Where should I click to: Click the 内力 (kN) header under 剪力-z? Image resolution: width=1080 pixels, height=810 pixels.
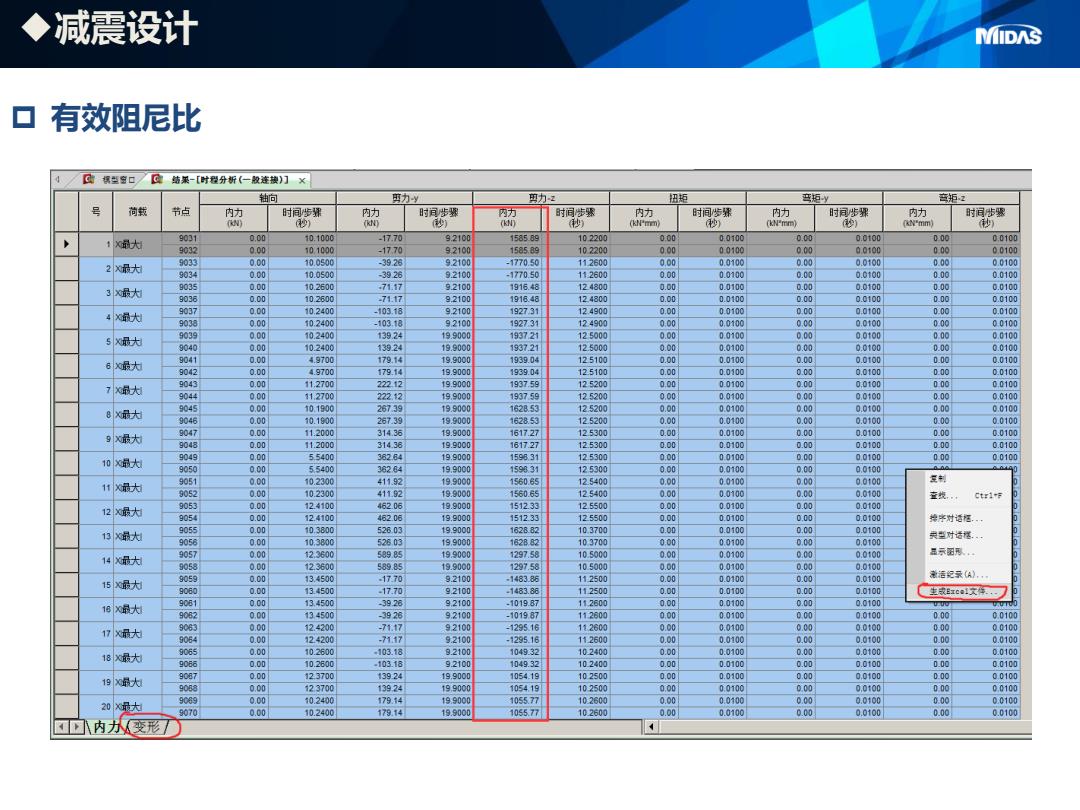click(x=508, y=218)
